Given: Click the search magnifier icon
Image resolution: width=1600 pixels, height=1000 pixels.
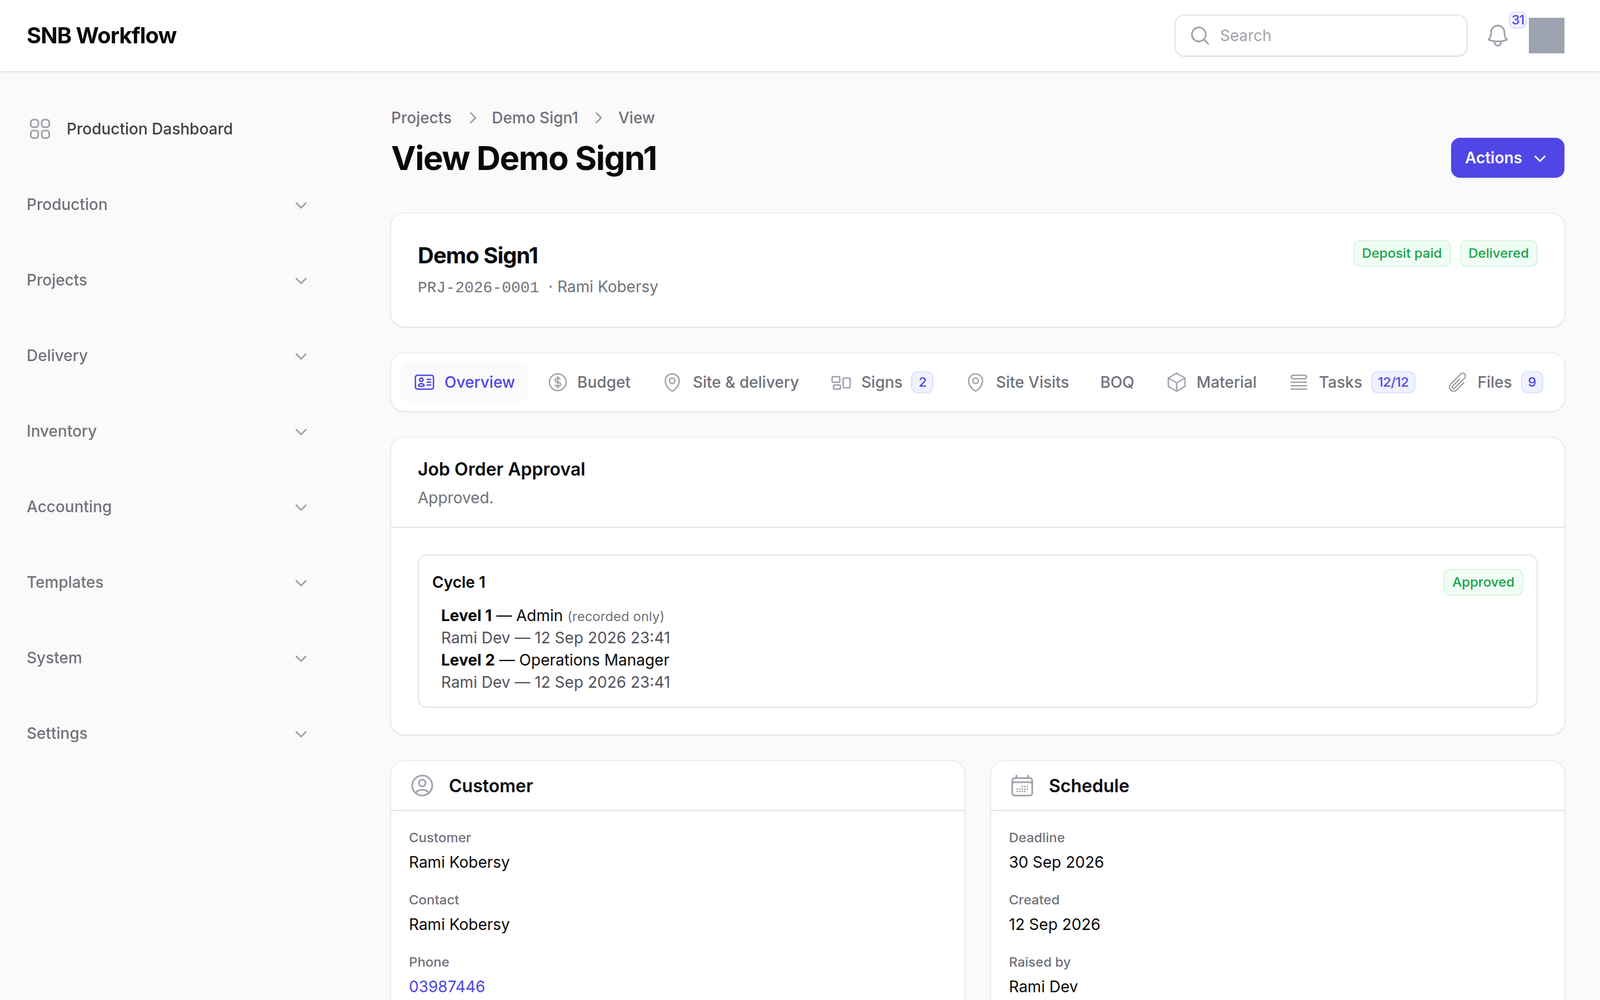Looking at the screenshot, I should tap(1200, 36).
